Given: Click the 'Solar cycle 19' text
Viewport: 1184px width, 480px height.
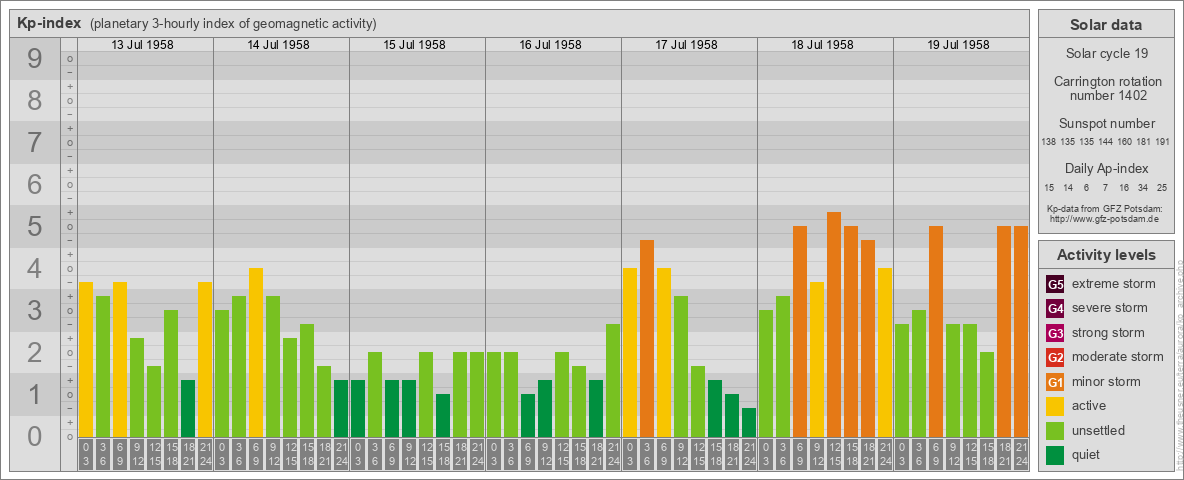Looking at the screenshot, I should point(1106,54).
